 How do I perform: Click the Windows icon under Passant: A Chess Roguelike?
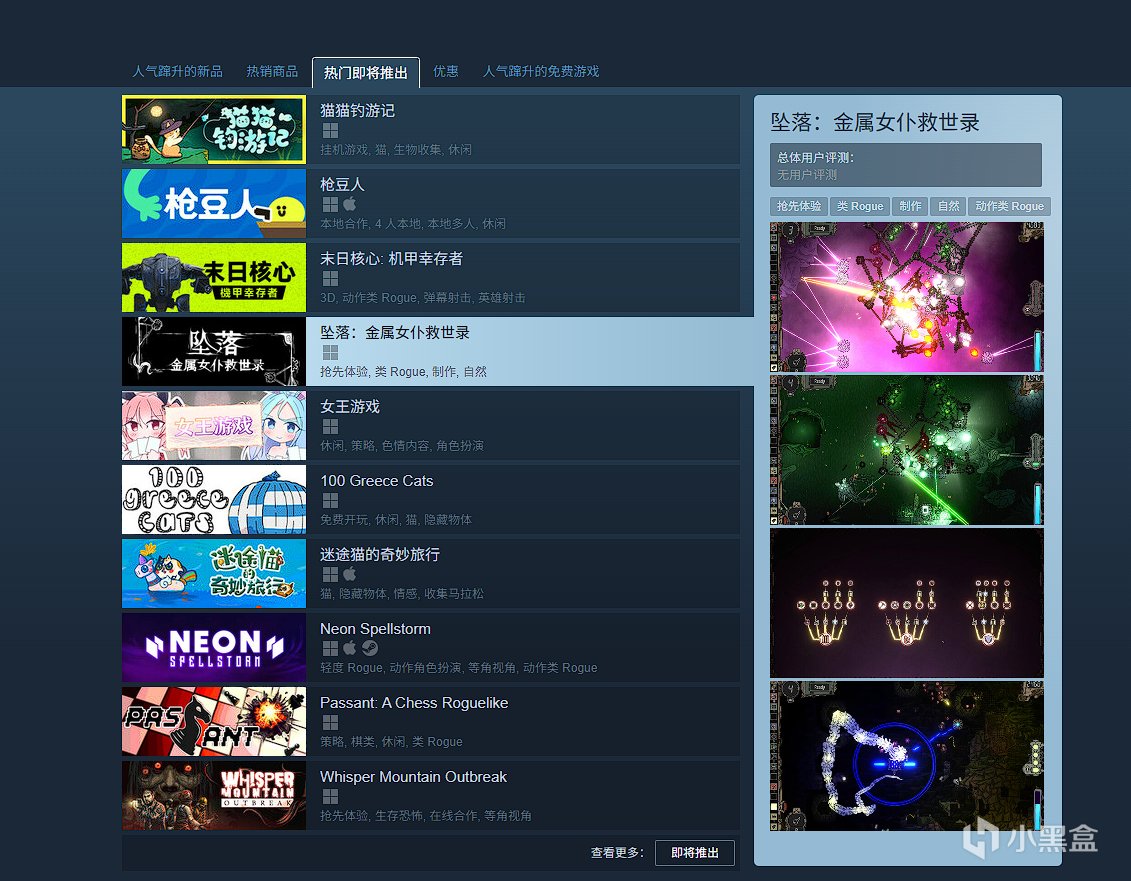[330, 722]
